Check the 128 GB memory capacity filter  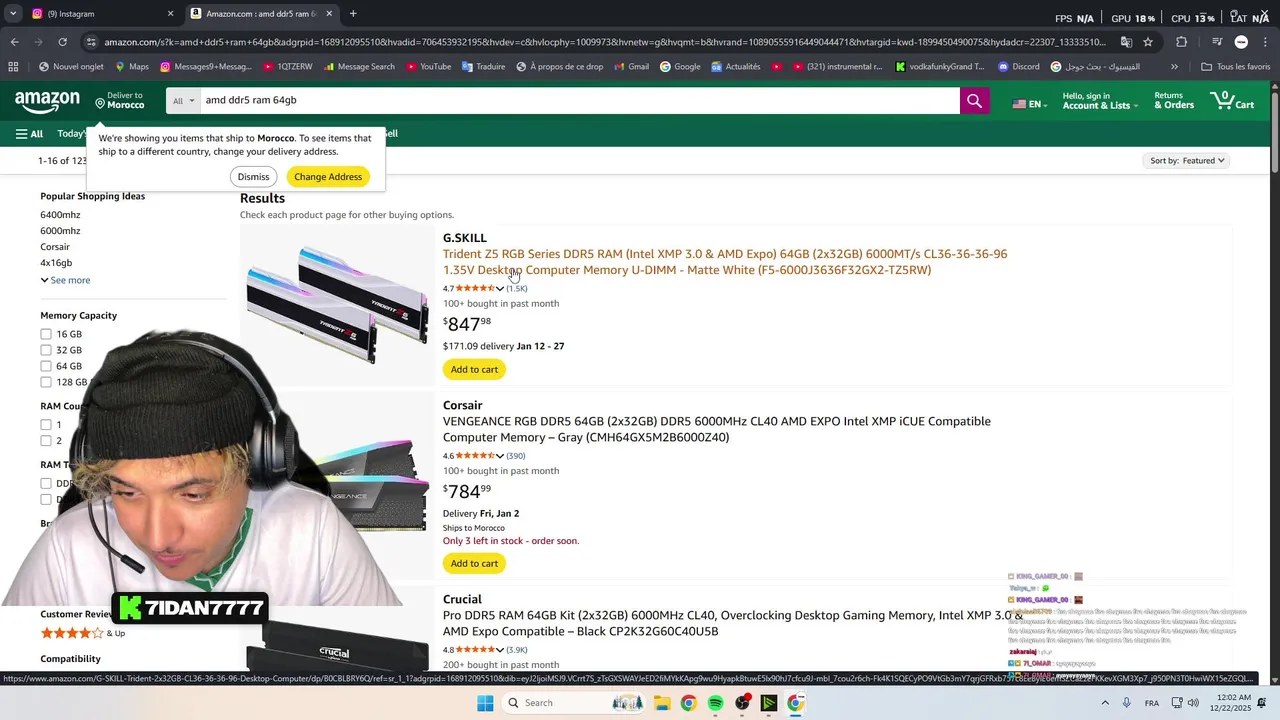[x=46, y=382]
